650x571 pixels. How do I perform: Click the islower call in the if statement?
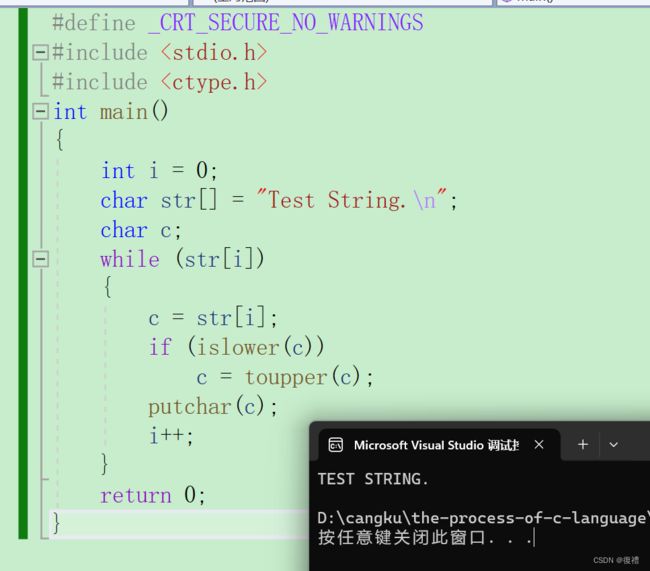pyautogui.click(x=238, y=347)
